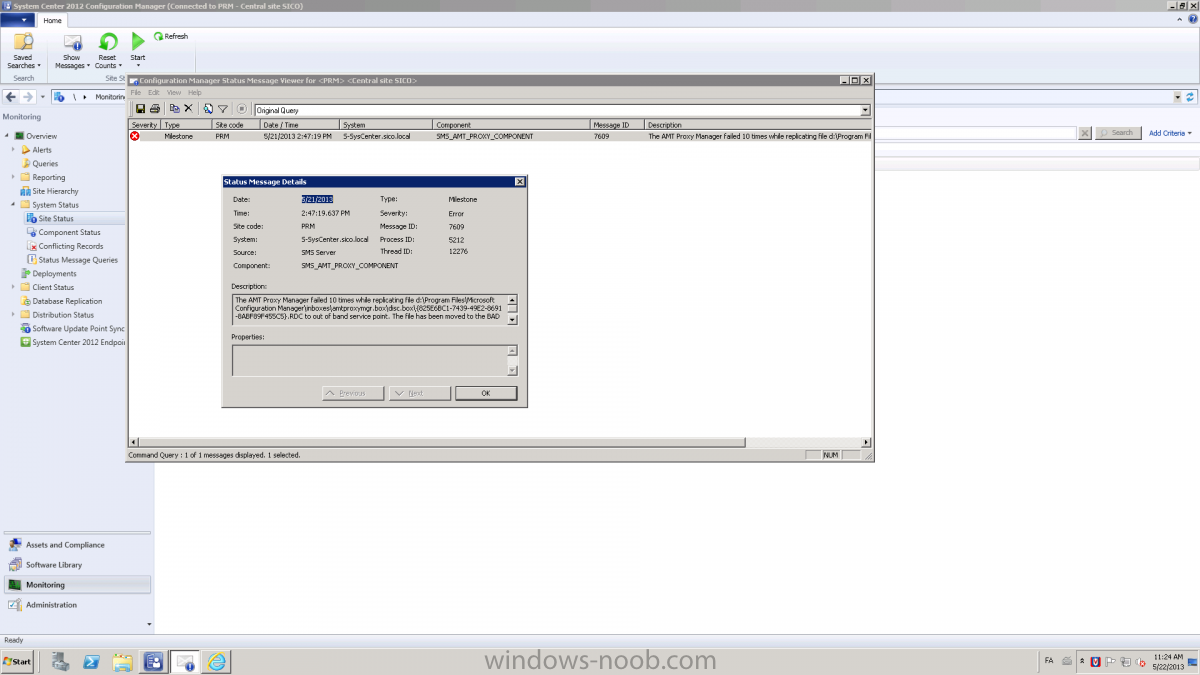Select Database Replication node
1200x675 pixels.
point(67,301)
